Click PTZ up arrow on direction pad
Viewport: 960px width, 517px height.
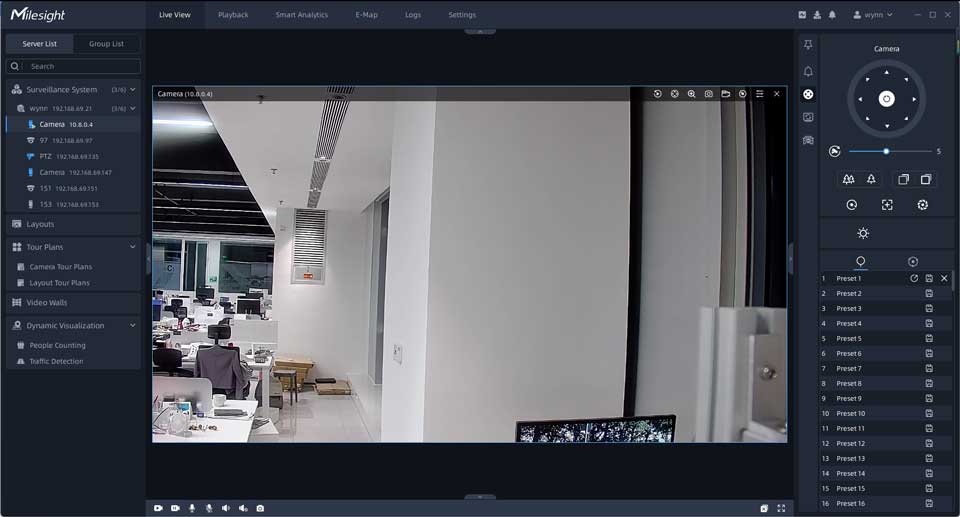pyautogui.click(x=886, y=73)
